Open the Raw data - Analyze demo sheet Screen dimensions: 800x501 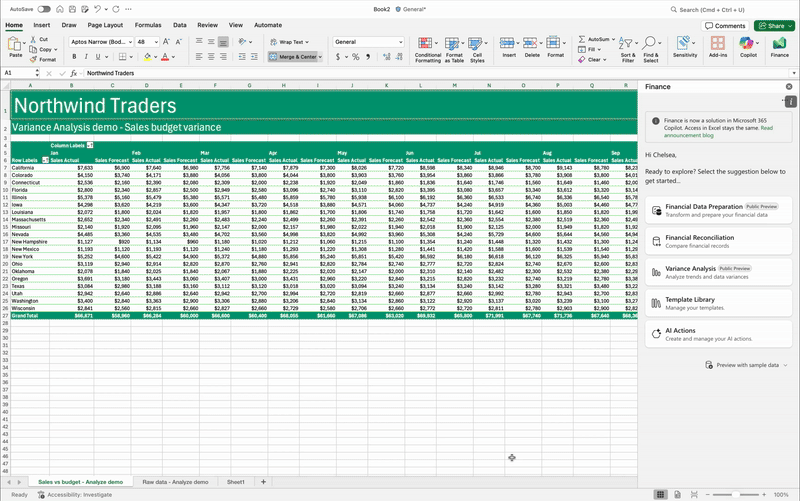click(x=176, y=482)
